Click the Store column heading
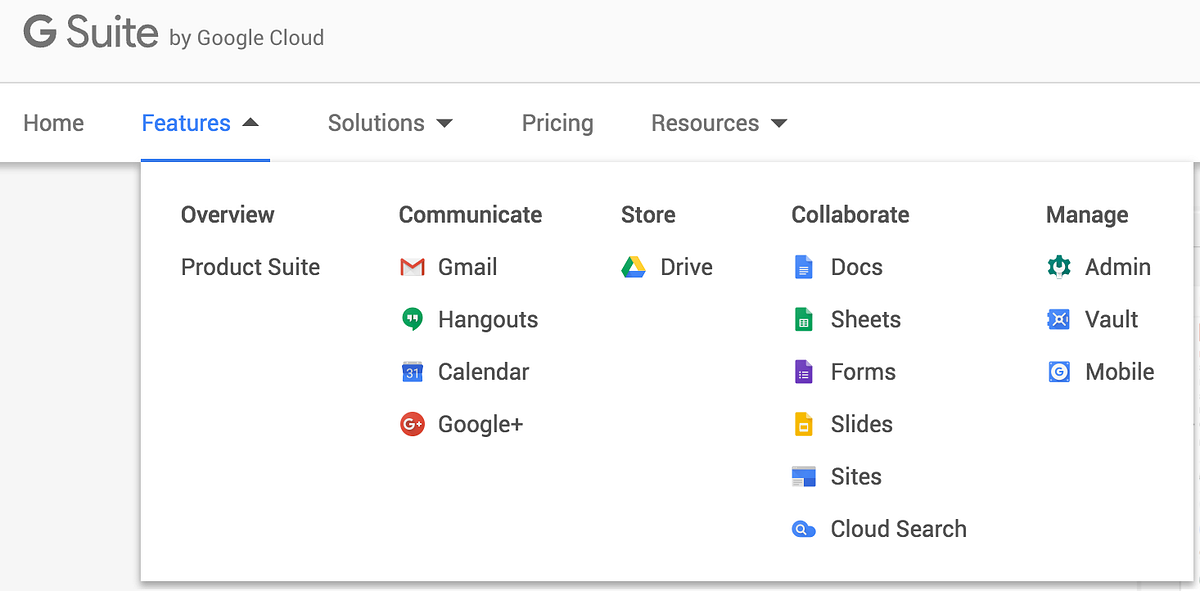The image size is (1200, 591). tap(648, 215)
